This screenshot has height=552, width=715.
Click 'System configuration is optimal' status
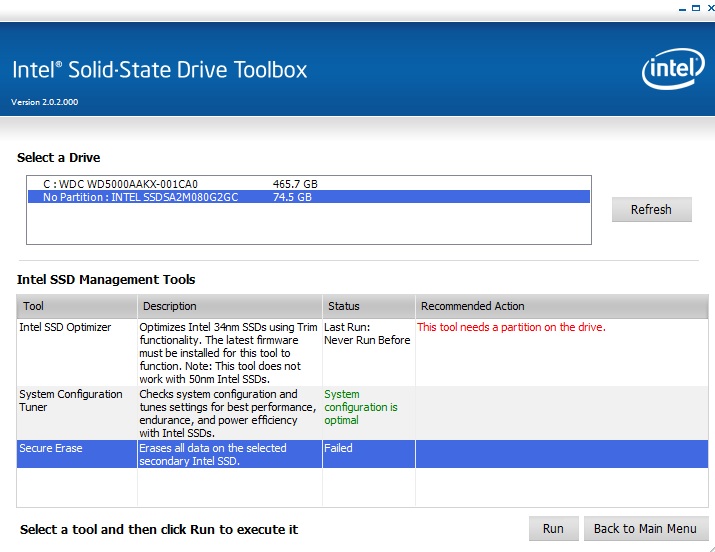click(x=361, y=407)
